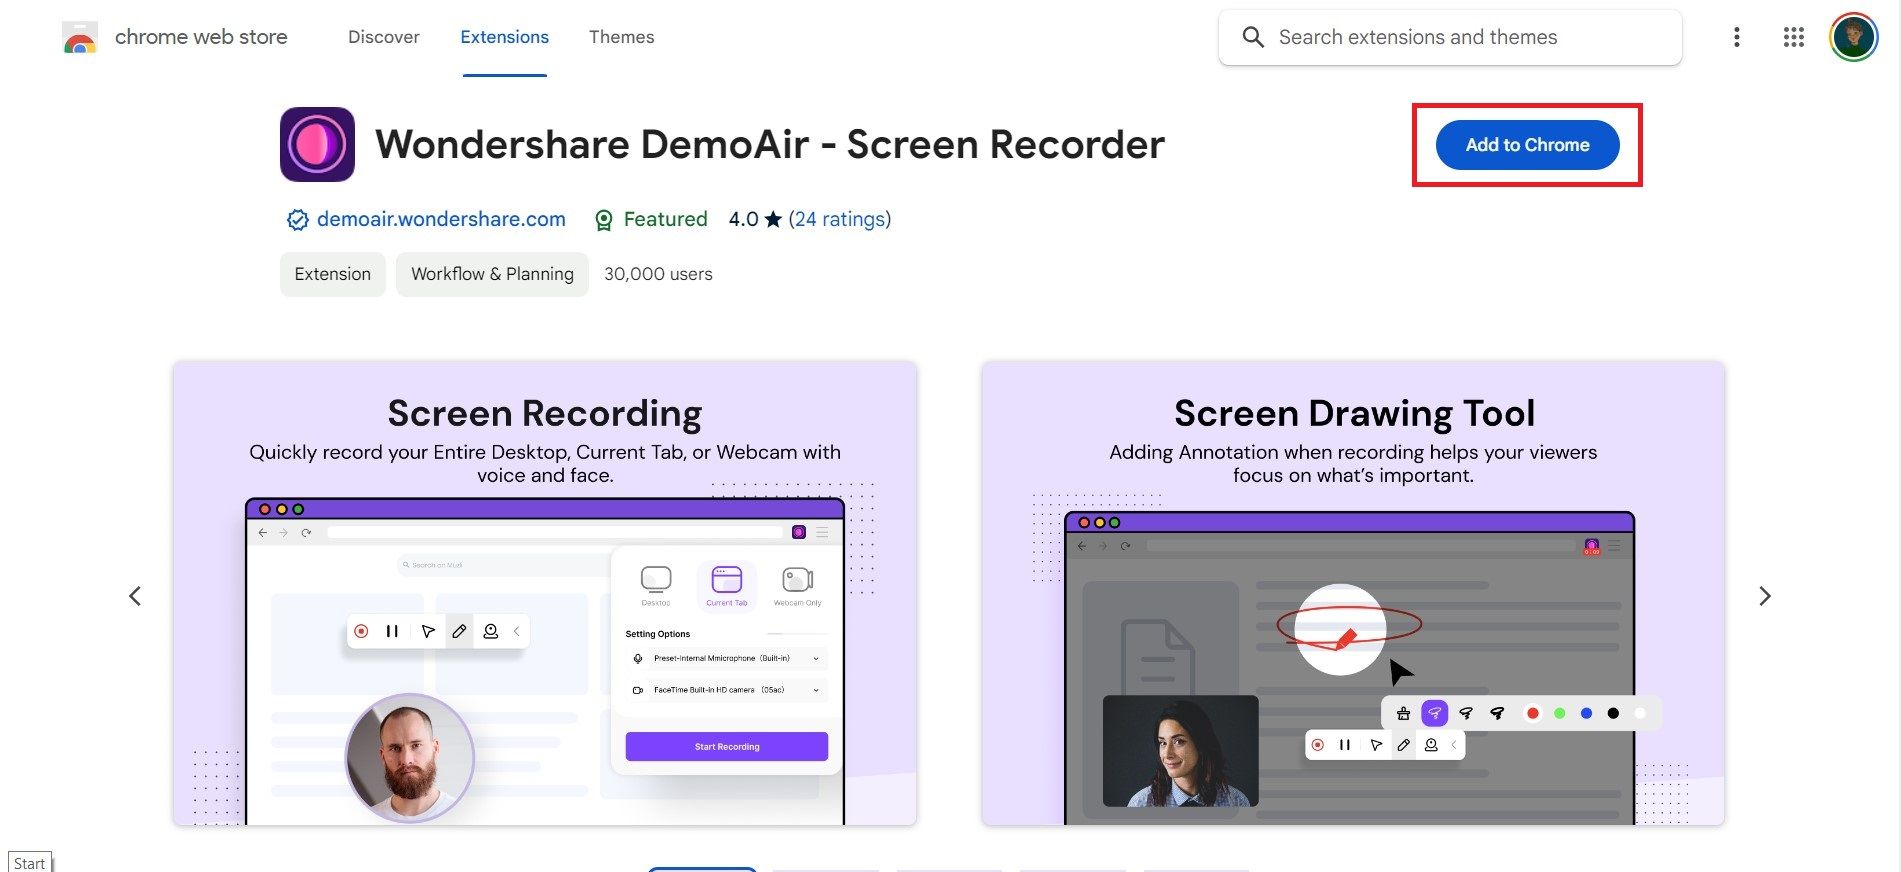Click the Workflow & Planning chip
Image resolution: width=1901 pixels, height=872 pixels.
(x=492, y=274)
